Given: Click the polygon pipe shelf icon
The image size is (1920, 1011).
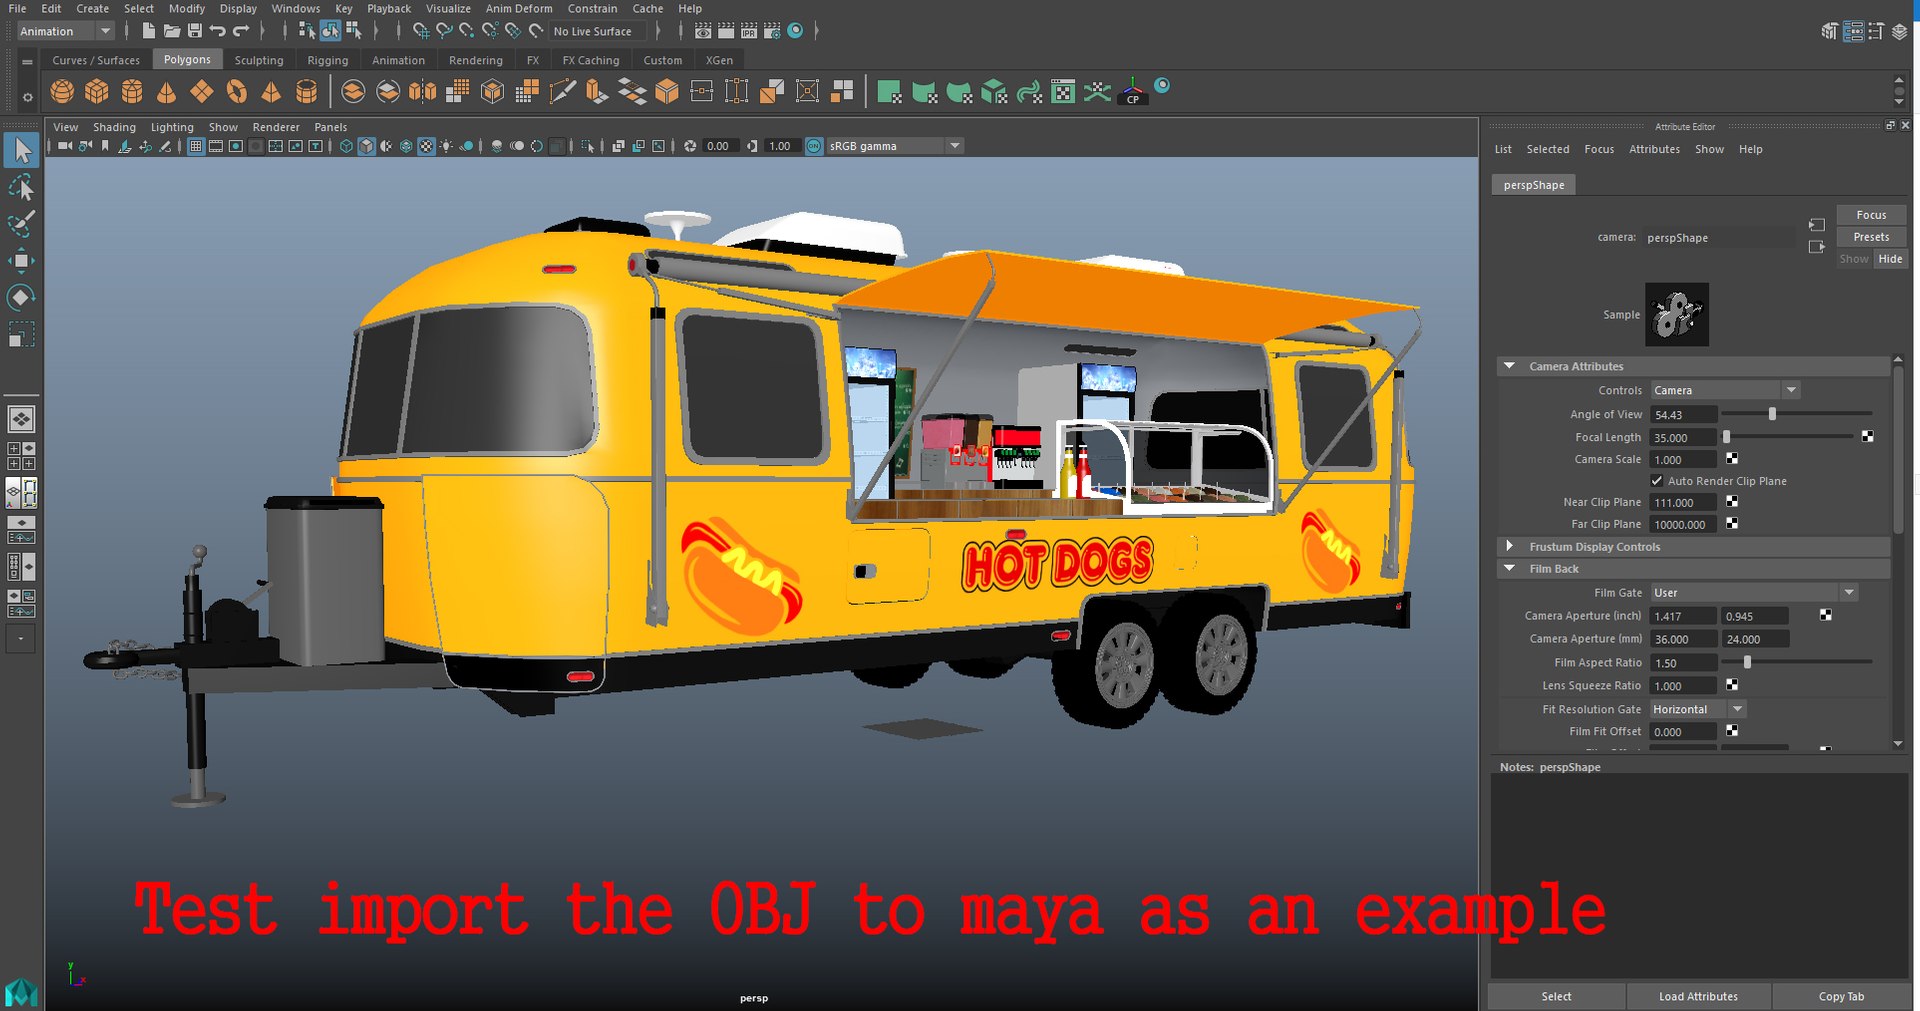Looking at the screenshot, I should 306,92.
